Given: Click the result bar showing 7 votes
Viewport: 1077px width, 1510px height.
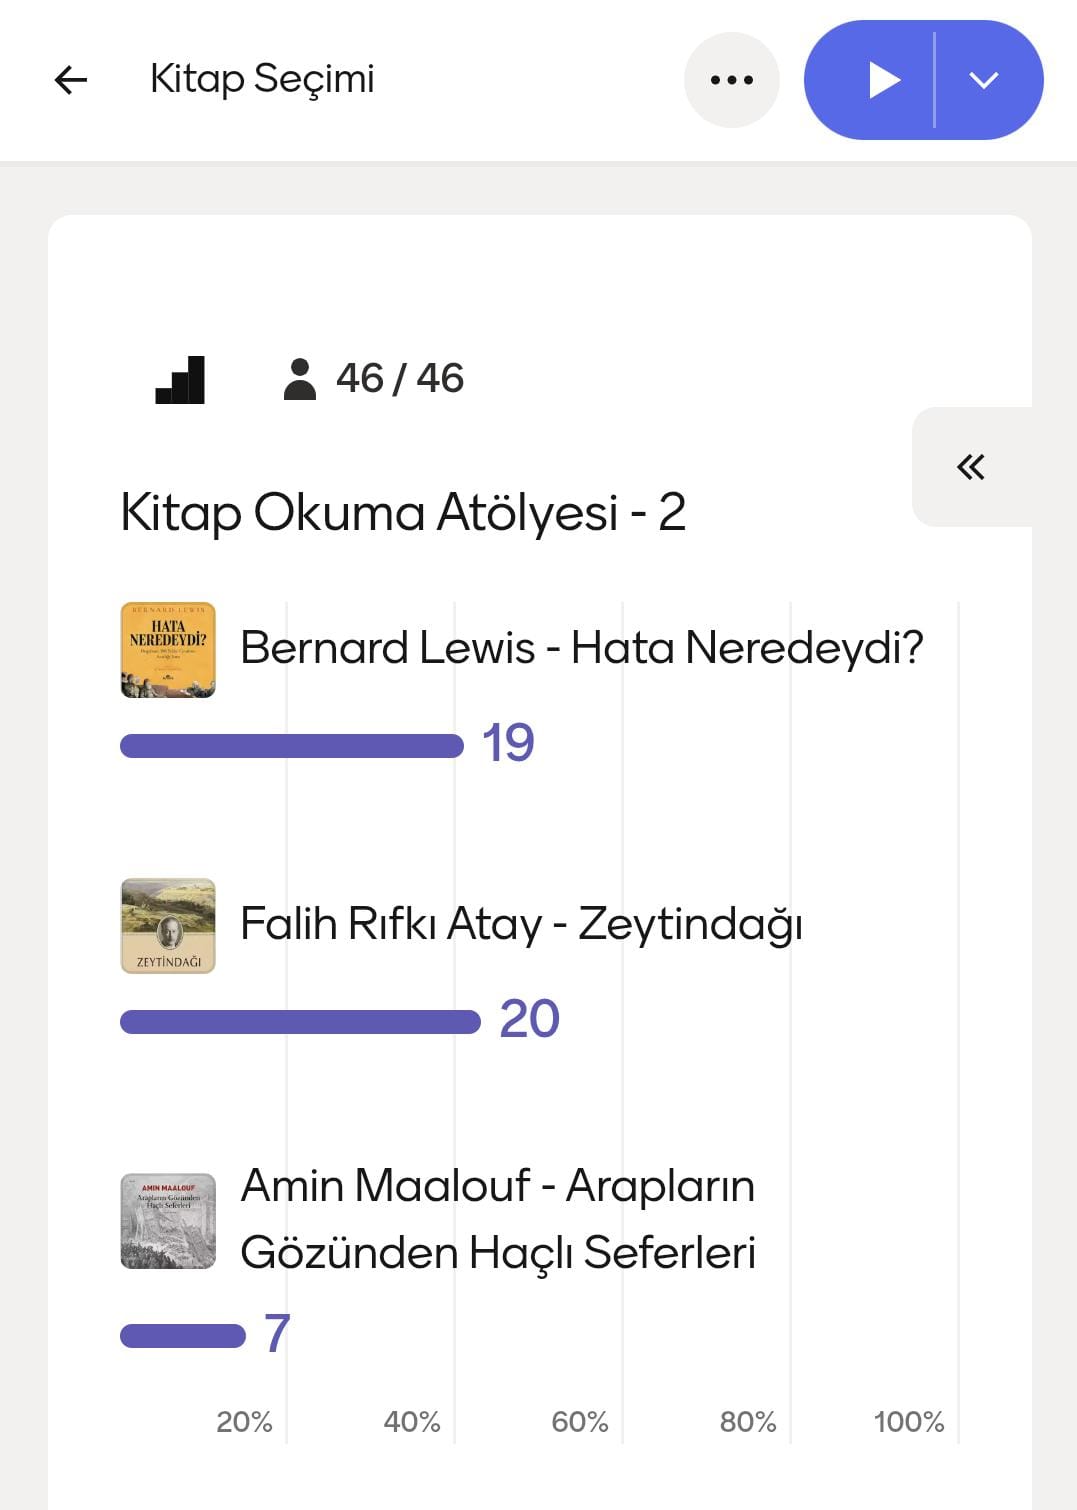Looking at the screenshot, I should (182, 1336).
